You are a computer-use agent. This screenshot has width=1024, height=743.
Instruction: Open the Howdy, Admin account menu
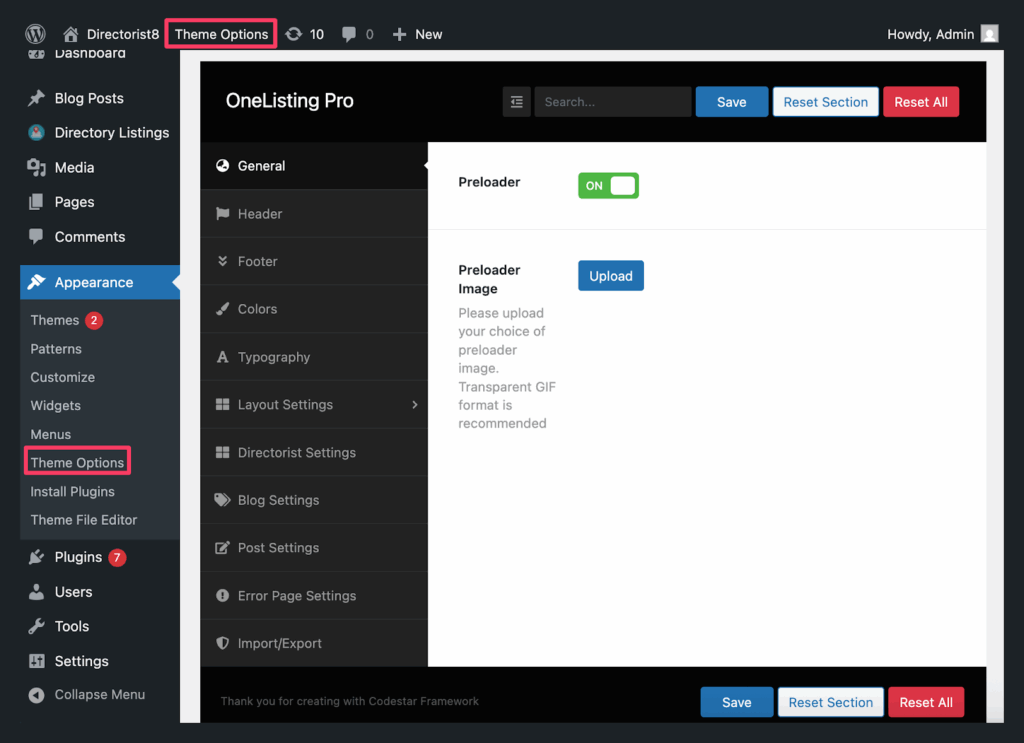[930, 34]
